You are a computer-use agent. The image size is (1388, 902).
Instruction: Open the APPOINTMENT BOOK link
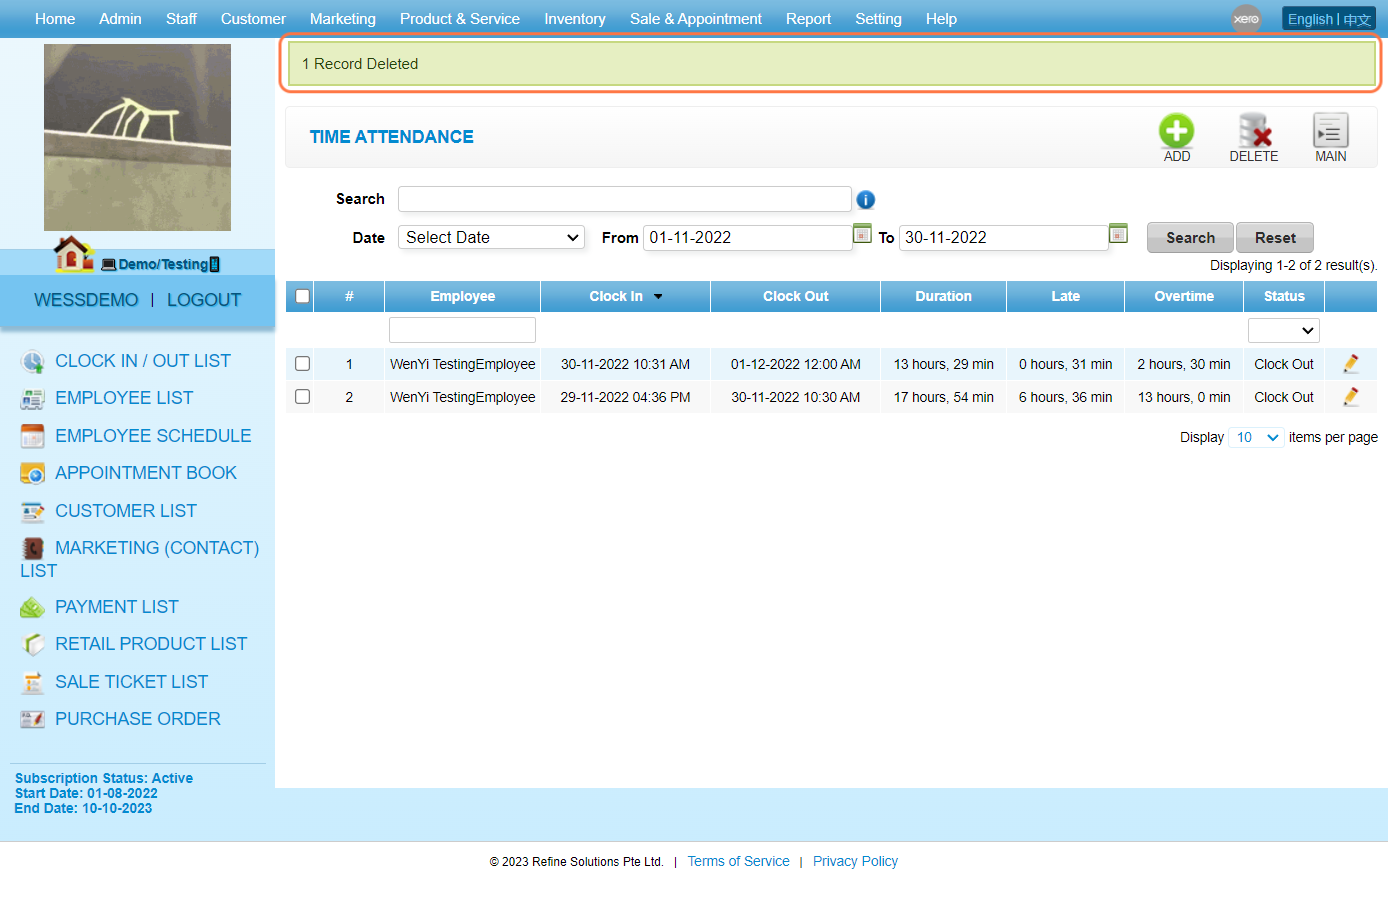(x=146, y=473)
